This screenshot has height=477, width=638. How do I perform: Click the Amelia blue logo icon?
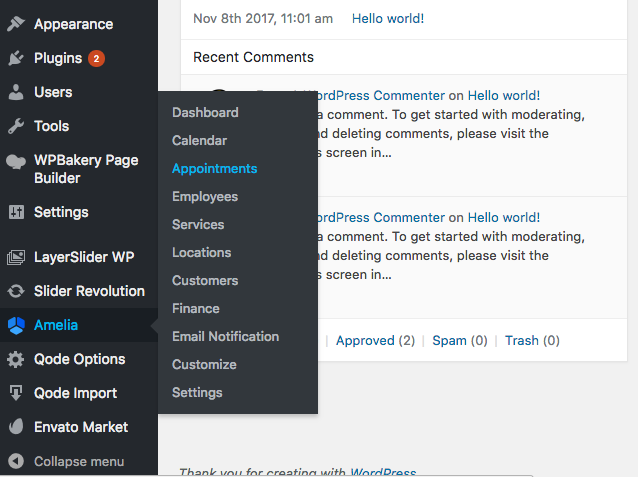tap(16, 325)
